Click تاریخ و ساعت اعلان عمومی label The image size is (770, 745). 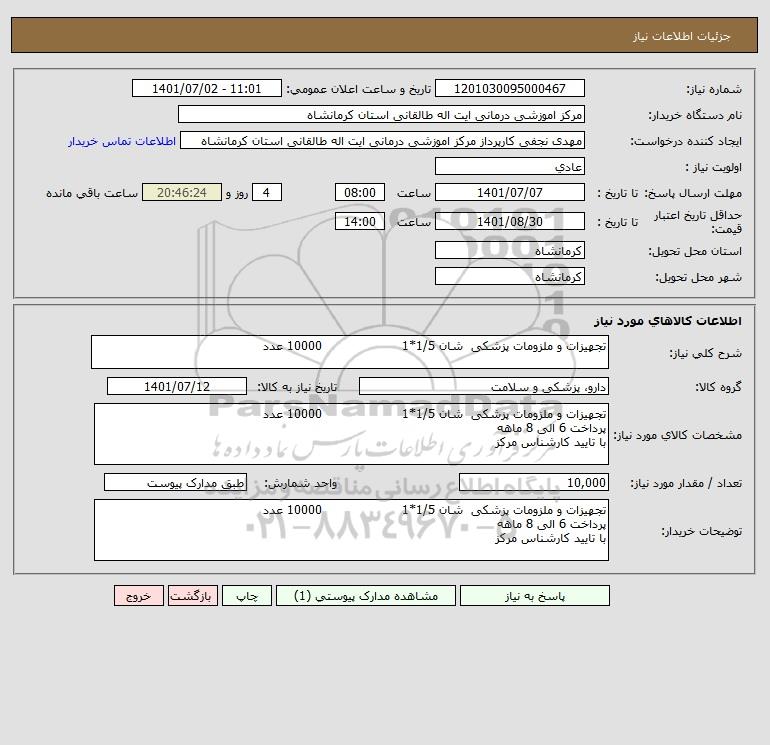click(x=359, y=89)
